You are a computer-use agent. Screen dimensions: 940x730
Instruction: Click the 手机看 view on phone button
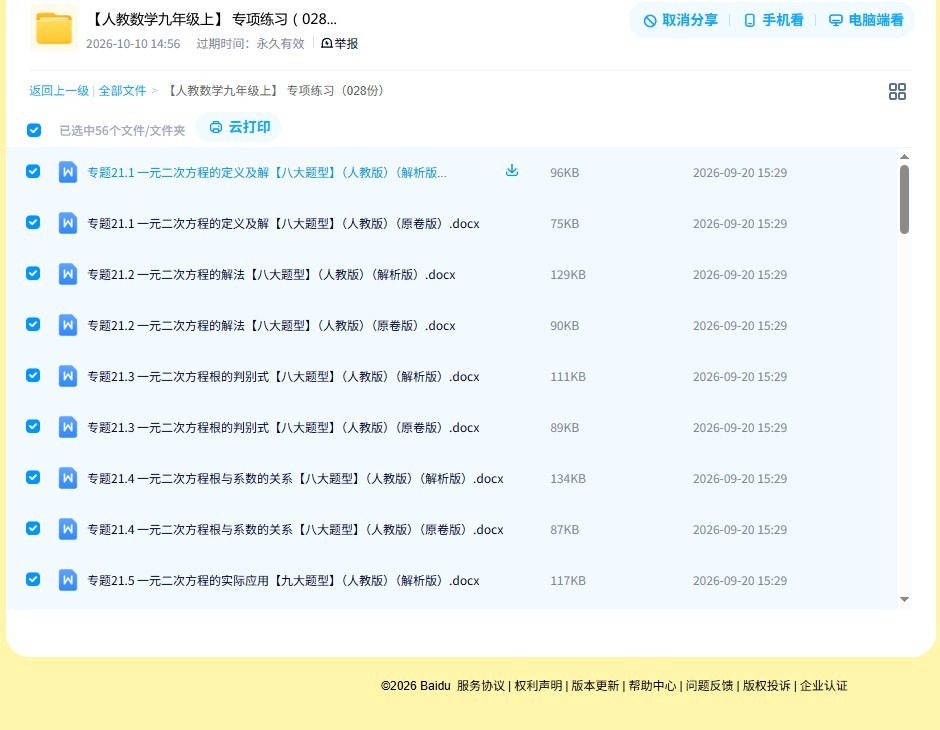point(773,20)
